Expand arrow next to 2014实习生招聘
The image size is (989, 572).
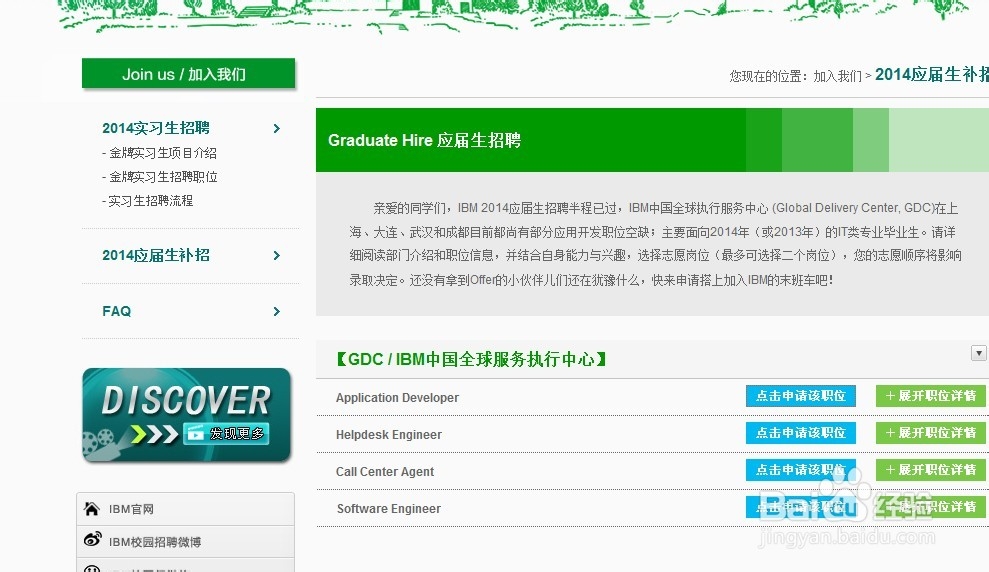276,129
